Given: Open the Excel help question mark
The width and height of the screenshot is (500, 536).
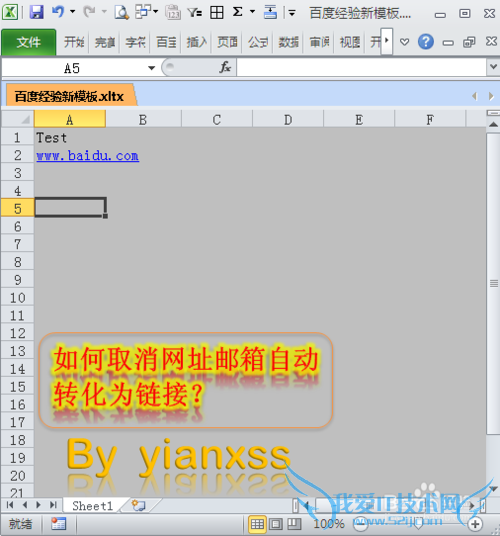Looking at the screenshot, I should click(425, 42).
